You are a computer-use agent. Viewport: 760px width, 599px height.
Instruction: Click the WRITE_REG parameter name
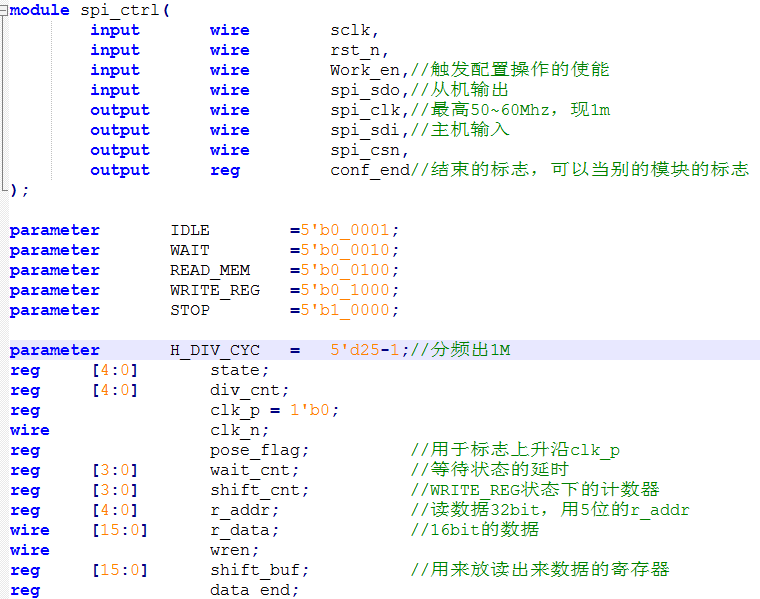[x=215, y=290]
